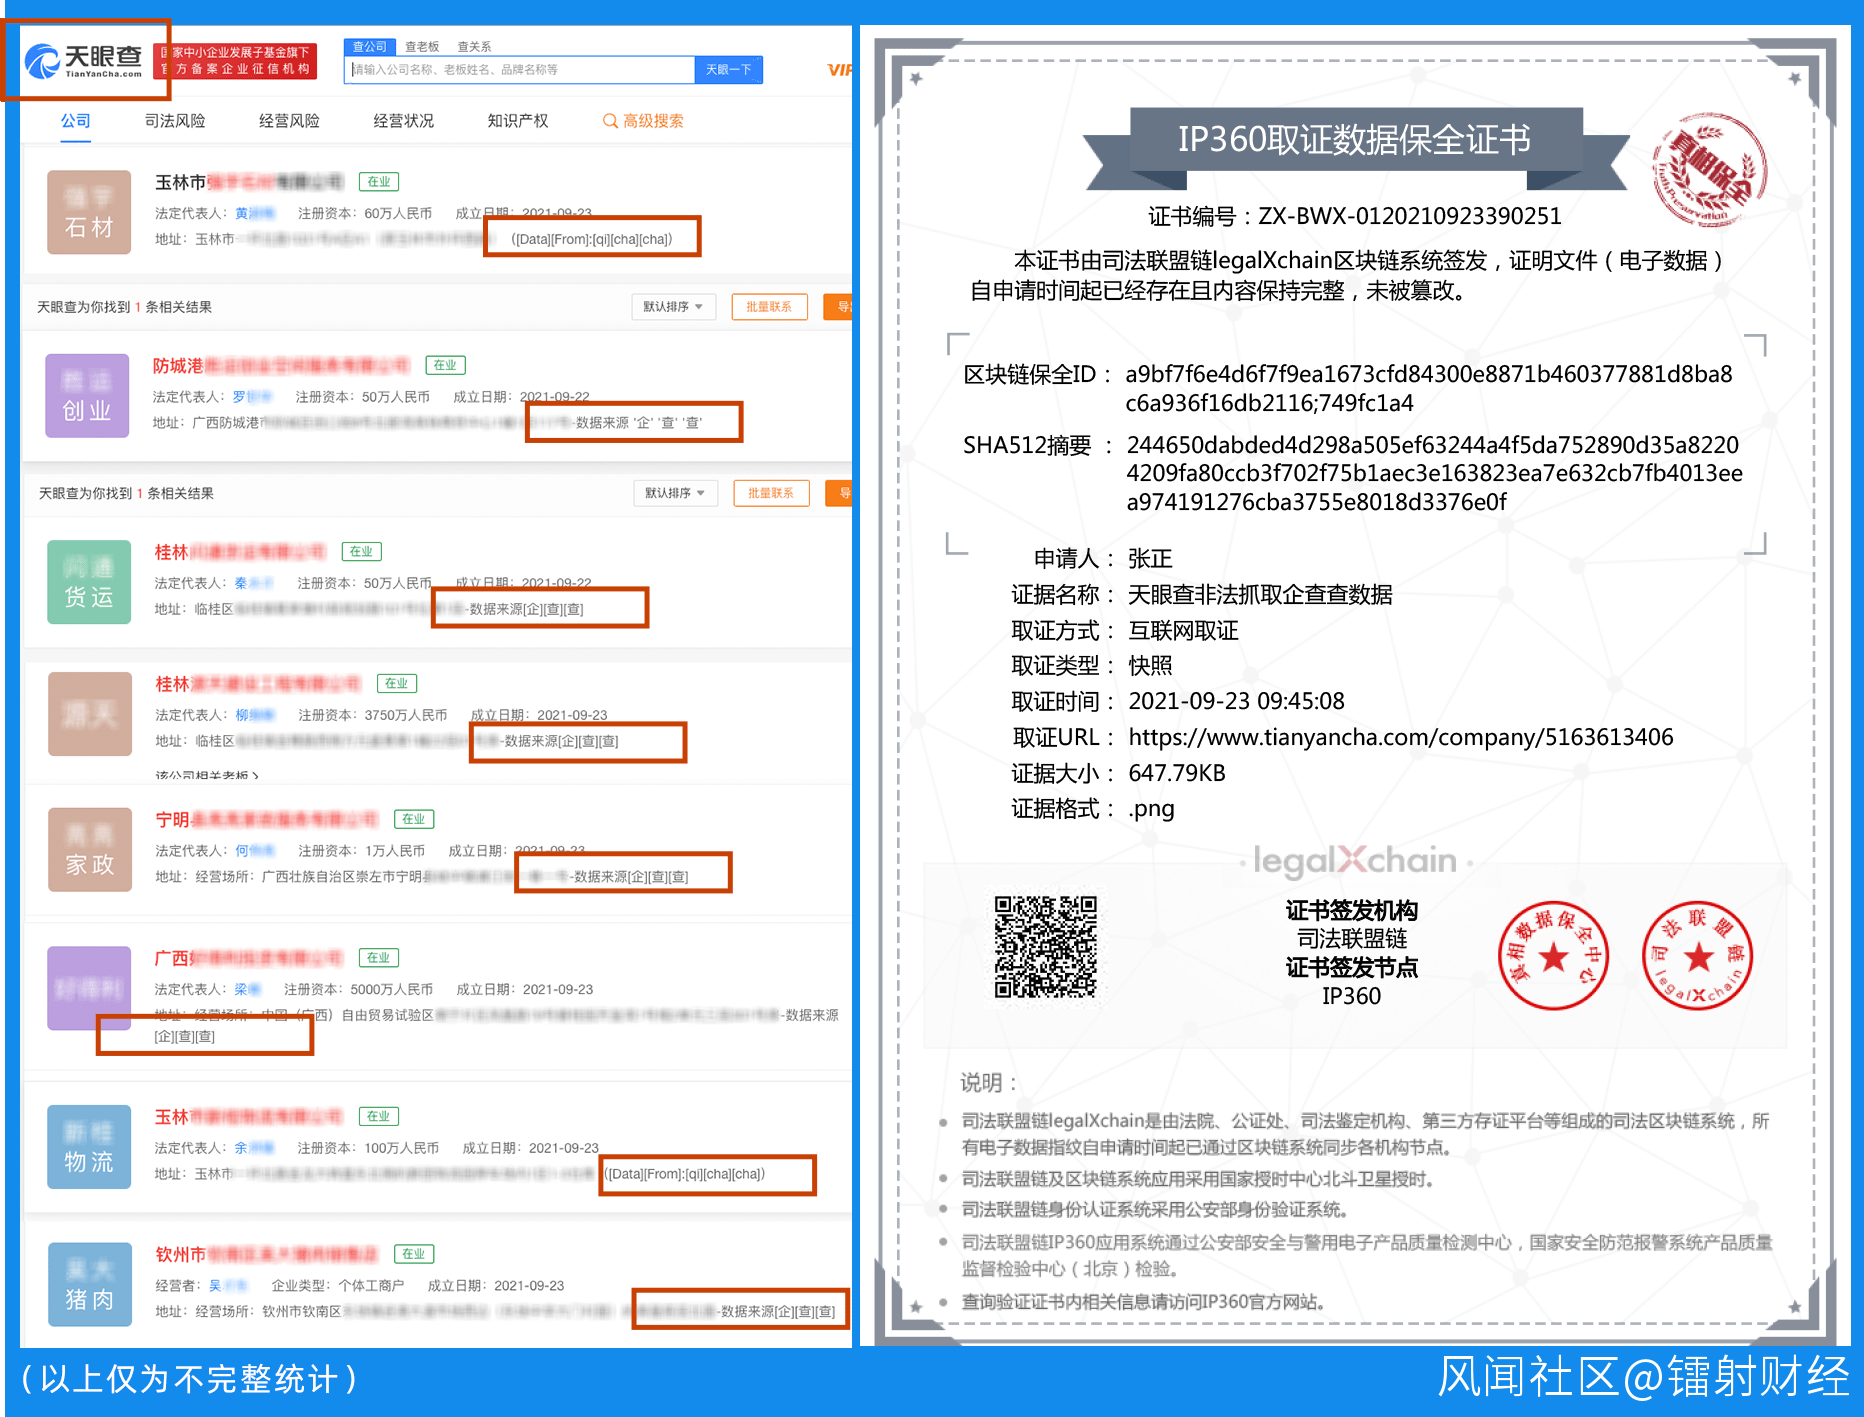
Task: Open the 知识产权 tab
Action: point(517,121)
